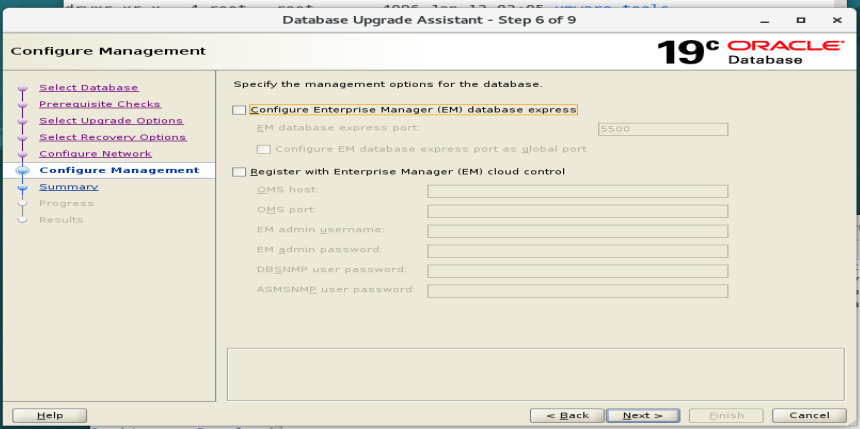Click the 'Specify the management options' text
The height and width of the screenshot is (429, 860).
click(x=388, y=84)
